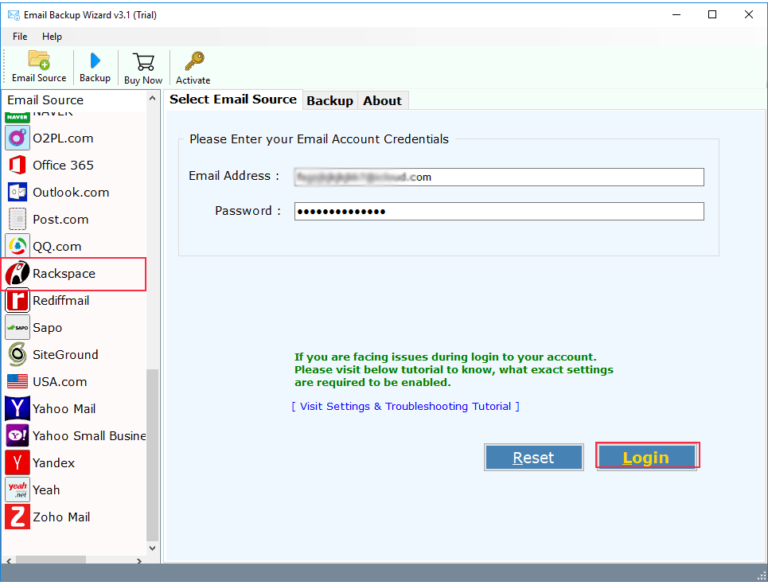Select the Rediffmail red icon
This screenshot has width=768, height=585.
[17, 300]
